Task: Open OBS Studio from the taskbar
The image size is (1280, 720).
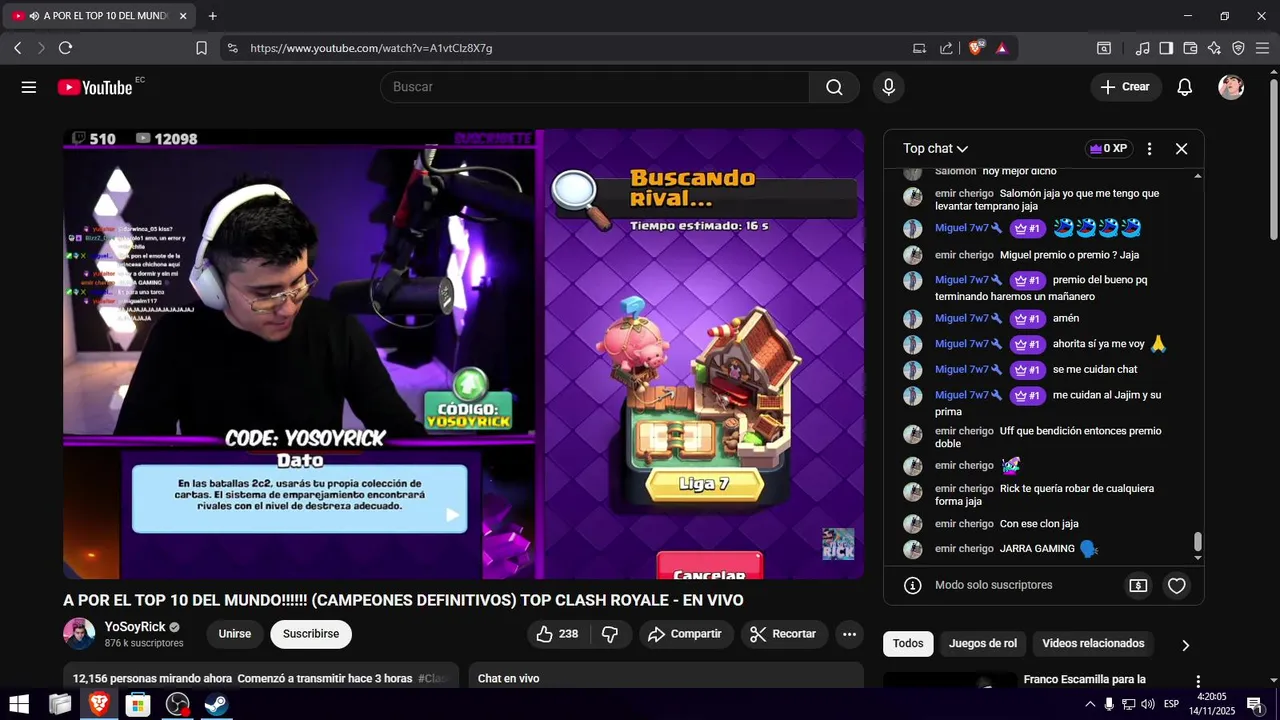Action: (177, 705)
